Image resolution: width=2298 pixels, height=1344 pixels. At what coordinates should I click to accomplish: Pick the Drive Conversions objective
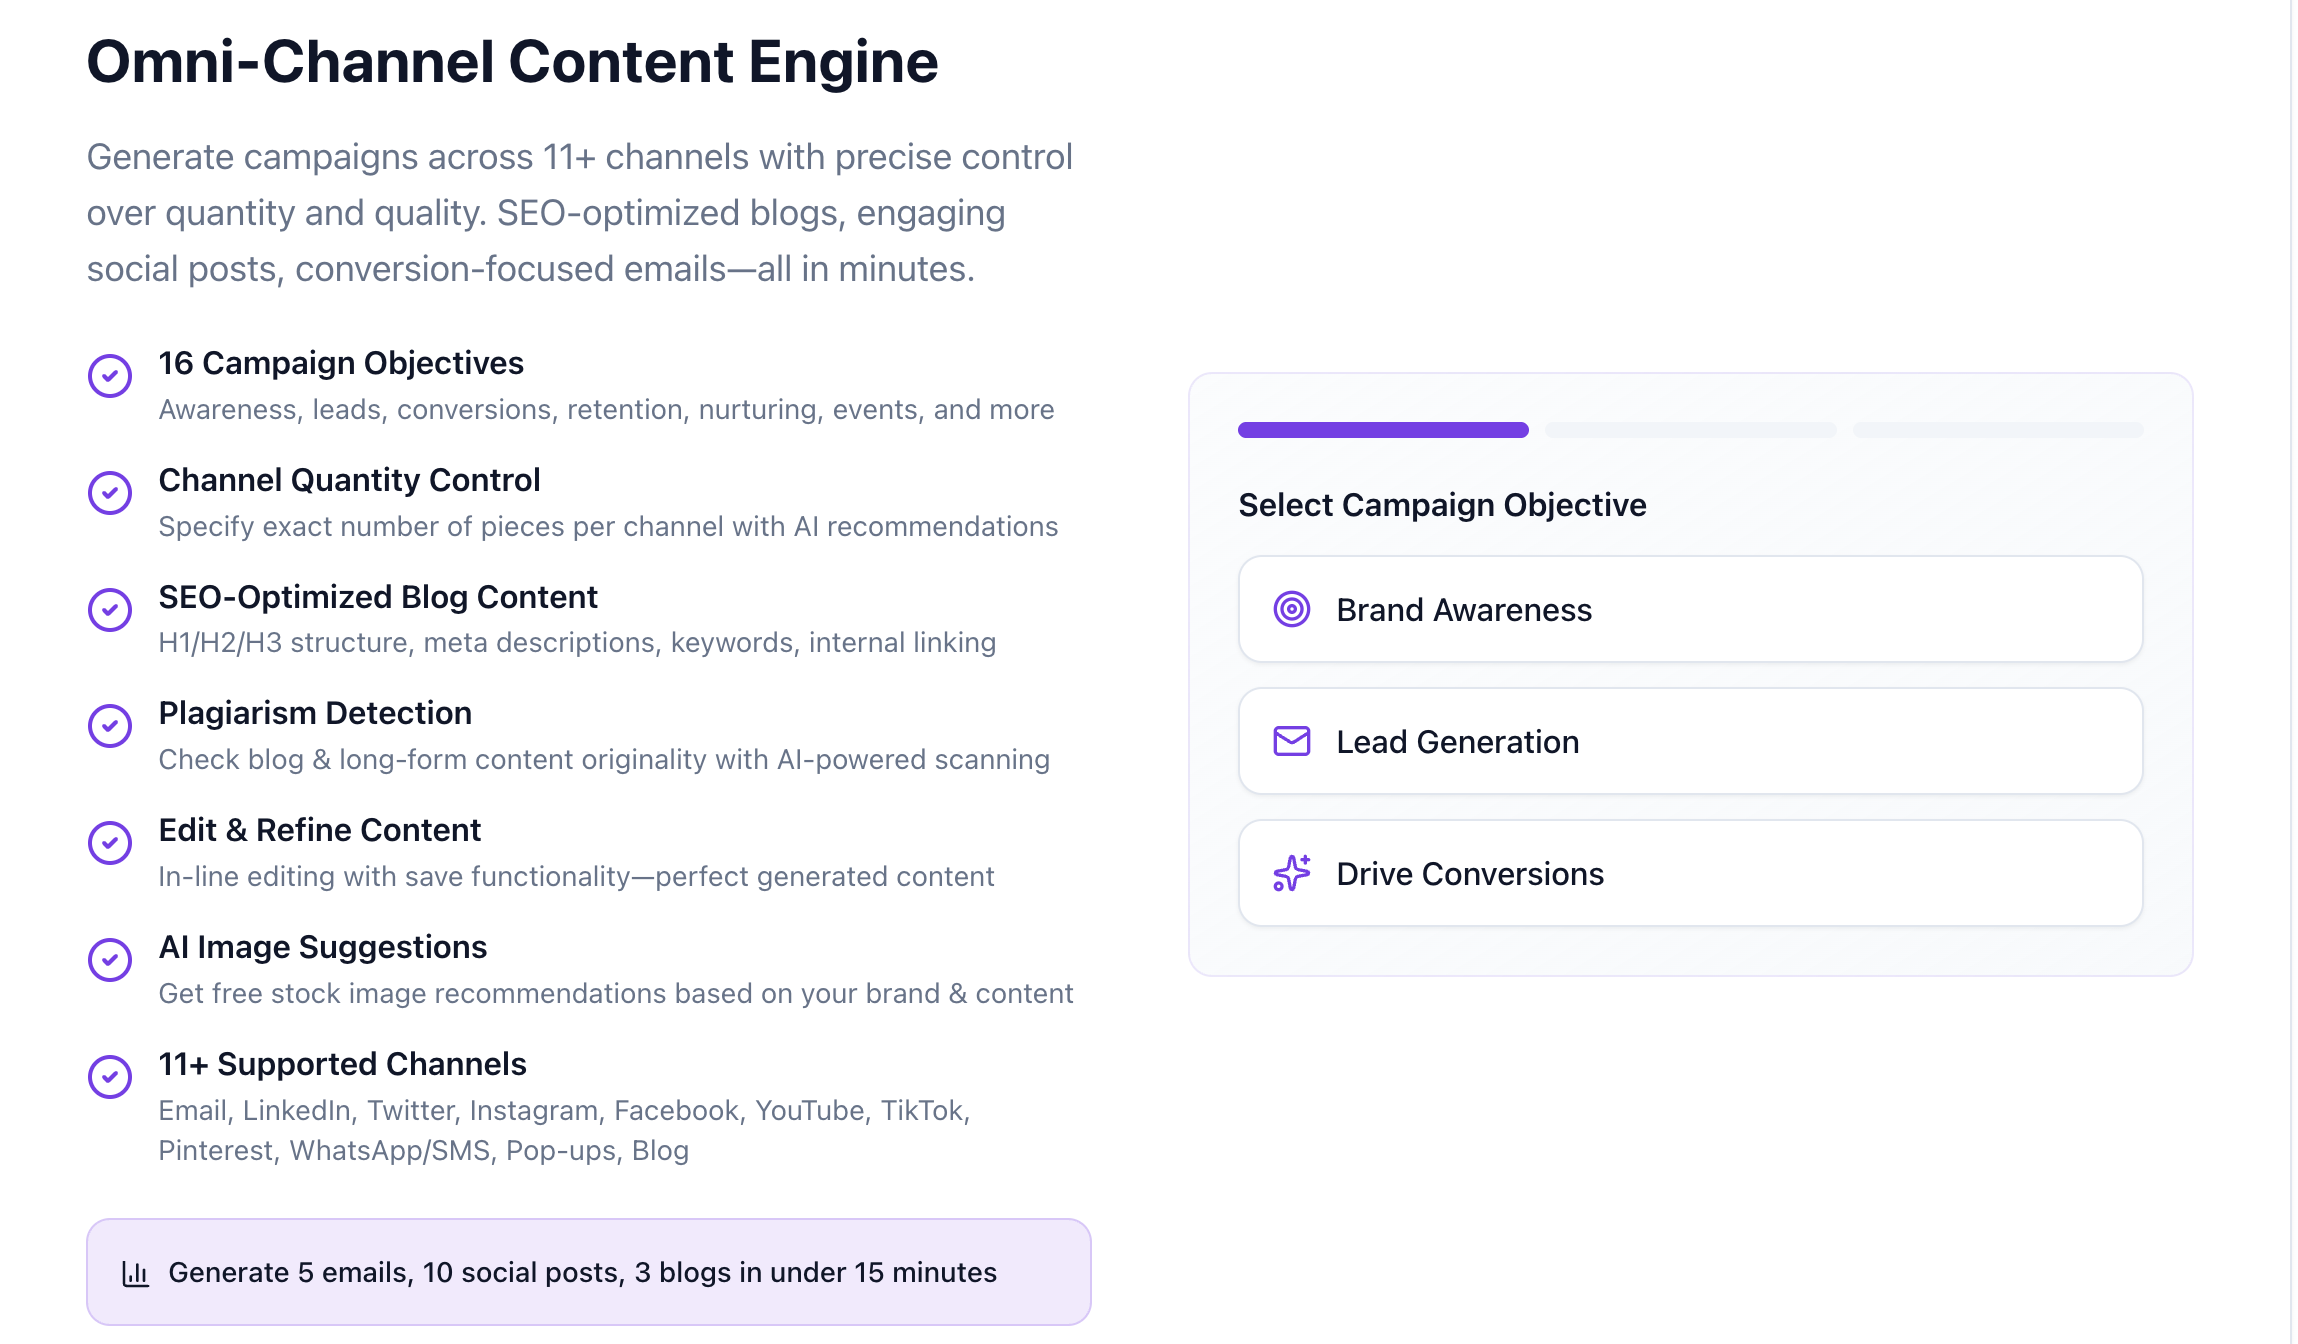(x=1690, y=873)
